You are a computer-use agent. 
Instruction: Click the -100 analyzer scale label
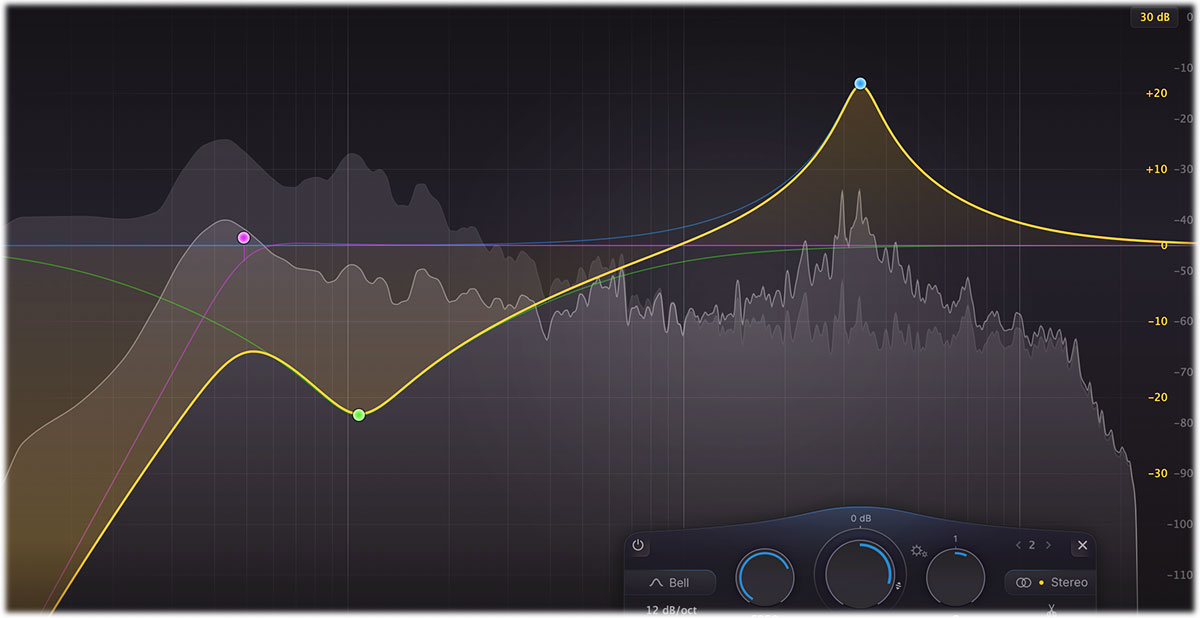click(x=1182, y=524)
